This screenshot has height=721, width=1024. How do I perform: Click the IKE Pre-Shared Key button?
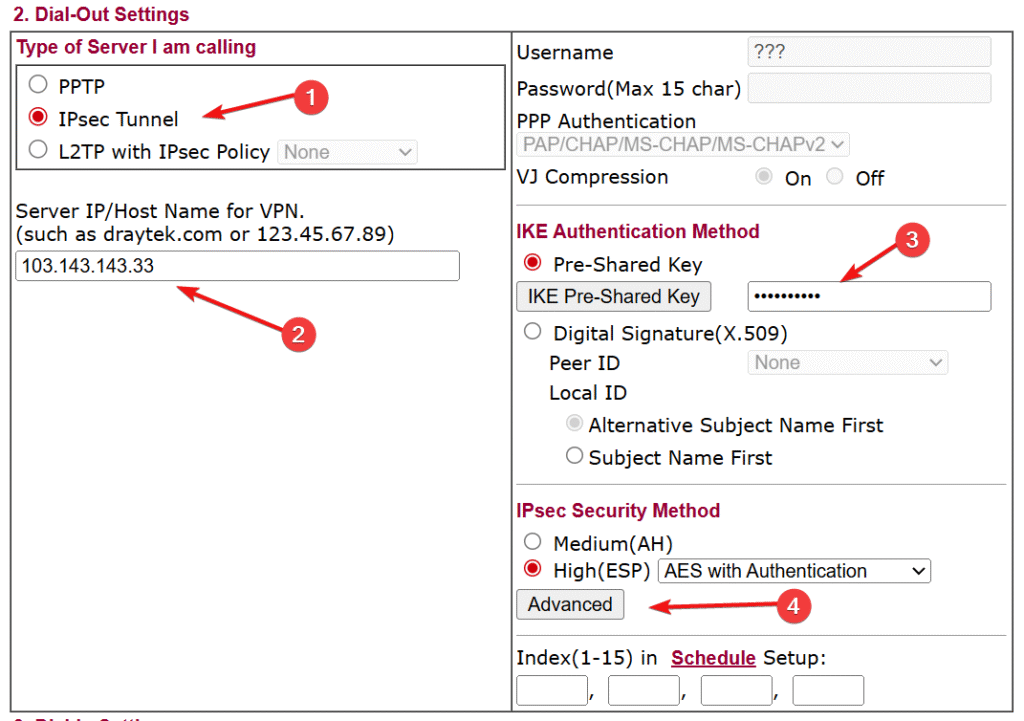click(x=613, y=296)
